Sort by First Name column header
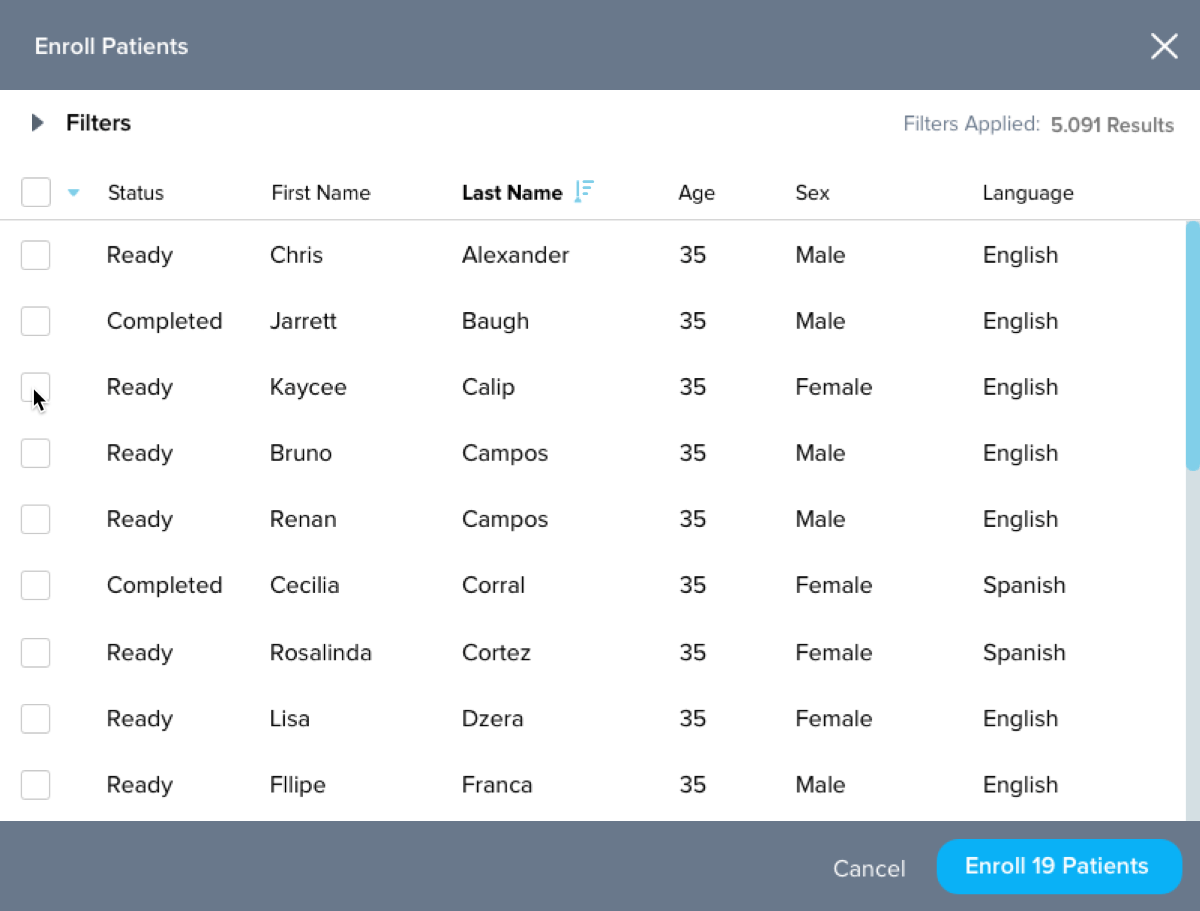This screenshot has width=1200, height=911. point(320,193)
